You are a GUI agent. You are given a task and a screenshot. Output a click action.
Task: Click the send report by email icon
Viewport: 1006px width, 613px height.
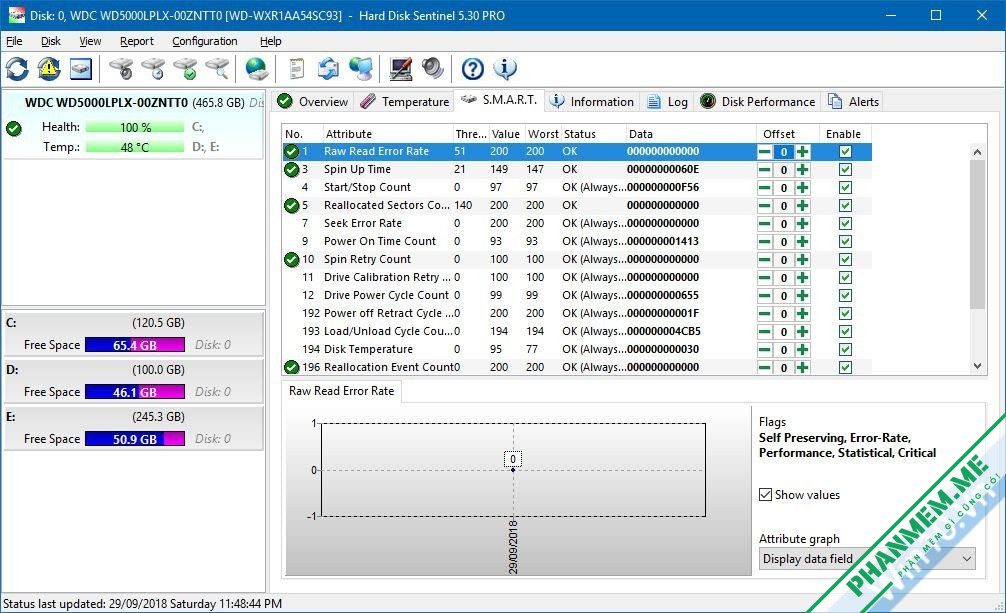pyautogui.click(x=328, y=69)
